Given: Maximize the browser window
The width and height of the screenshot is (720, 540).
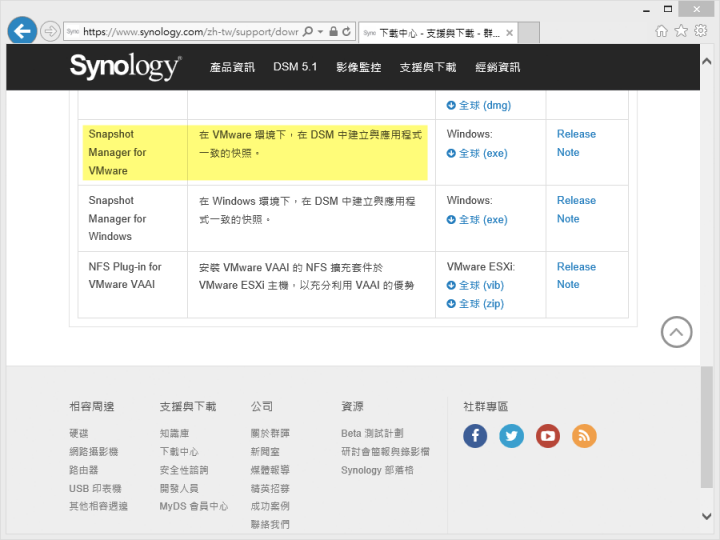Looking at the screenshot, I should click(x=668, y=9).
